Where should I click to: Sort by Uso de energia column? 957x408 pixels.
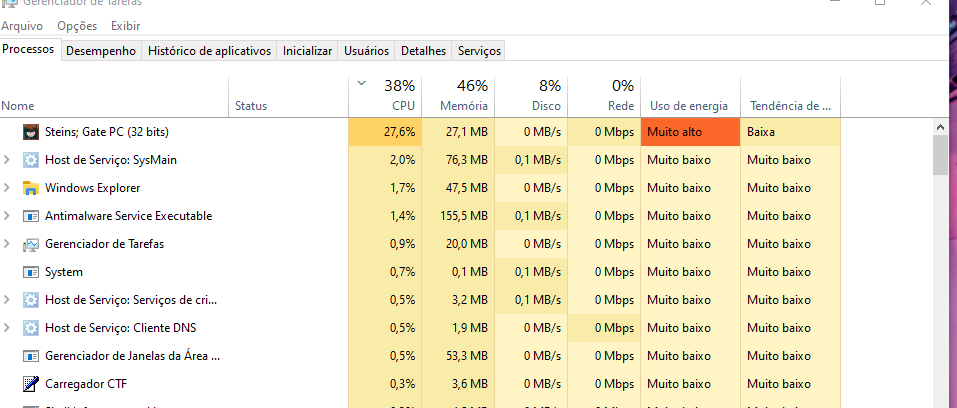pos(690,96)
